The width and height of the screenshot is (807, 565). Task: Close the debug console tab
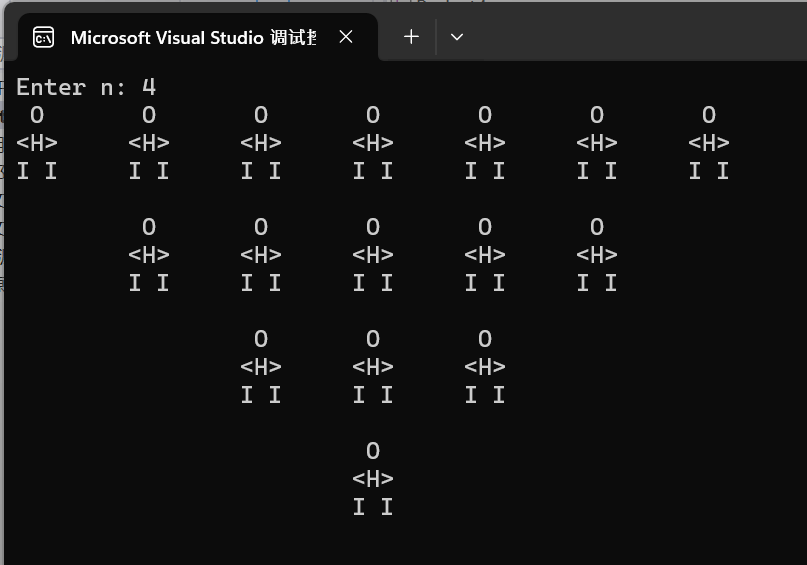point(346,37)
